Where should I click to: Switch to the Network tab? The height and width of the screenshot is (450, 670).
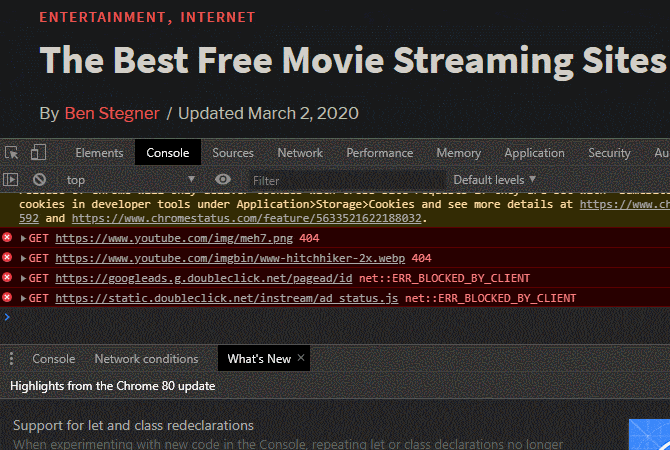(x=300, y=153)
